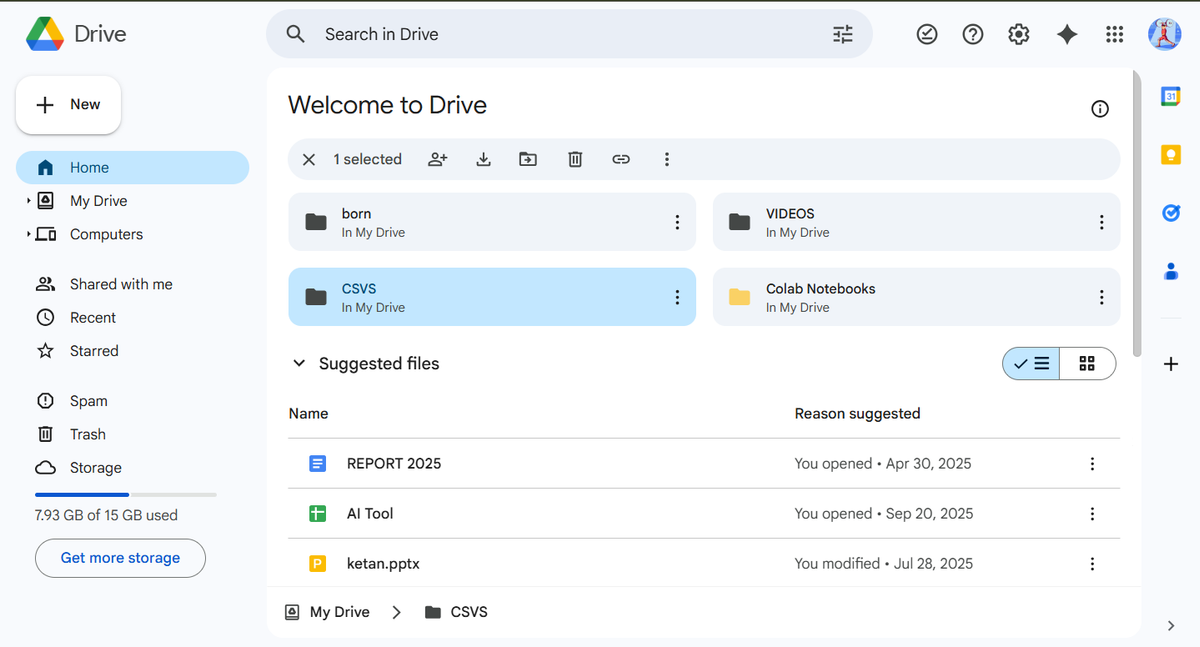Move the selected folder to another location
Viewport: 1200px width, 647px height.
coord(529,159)
